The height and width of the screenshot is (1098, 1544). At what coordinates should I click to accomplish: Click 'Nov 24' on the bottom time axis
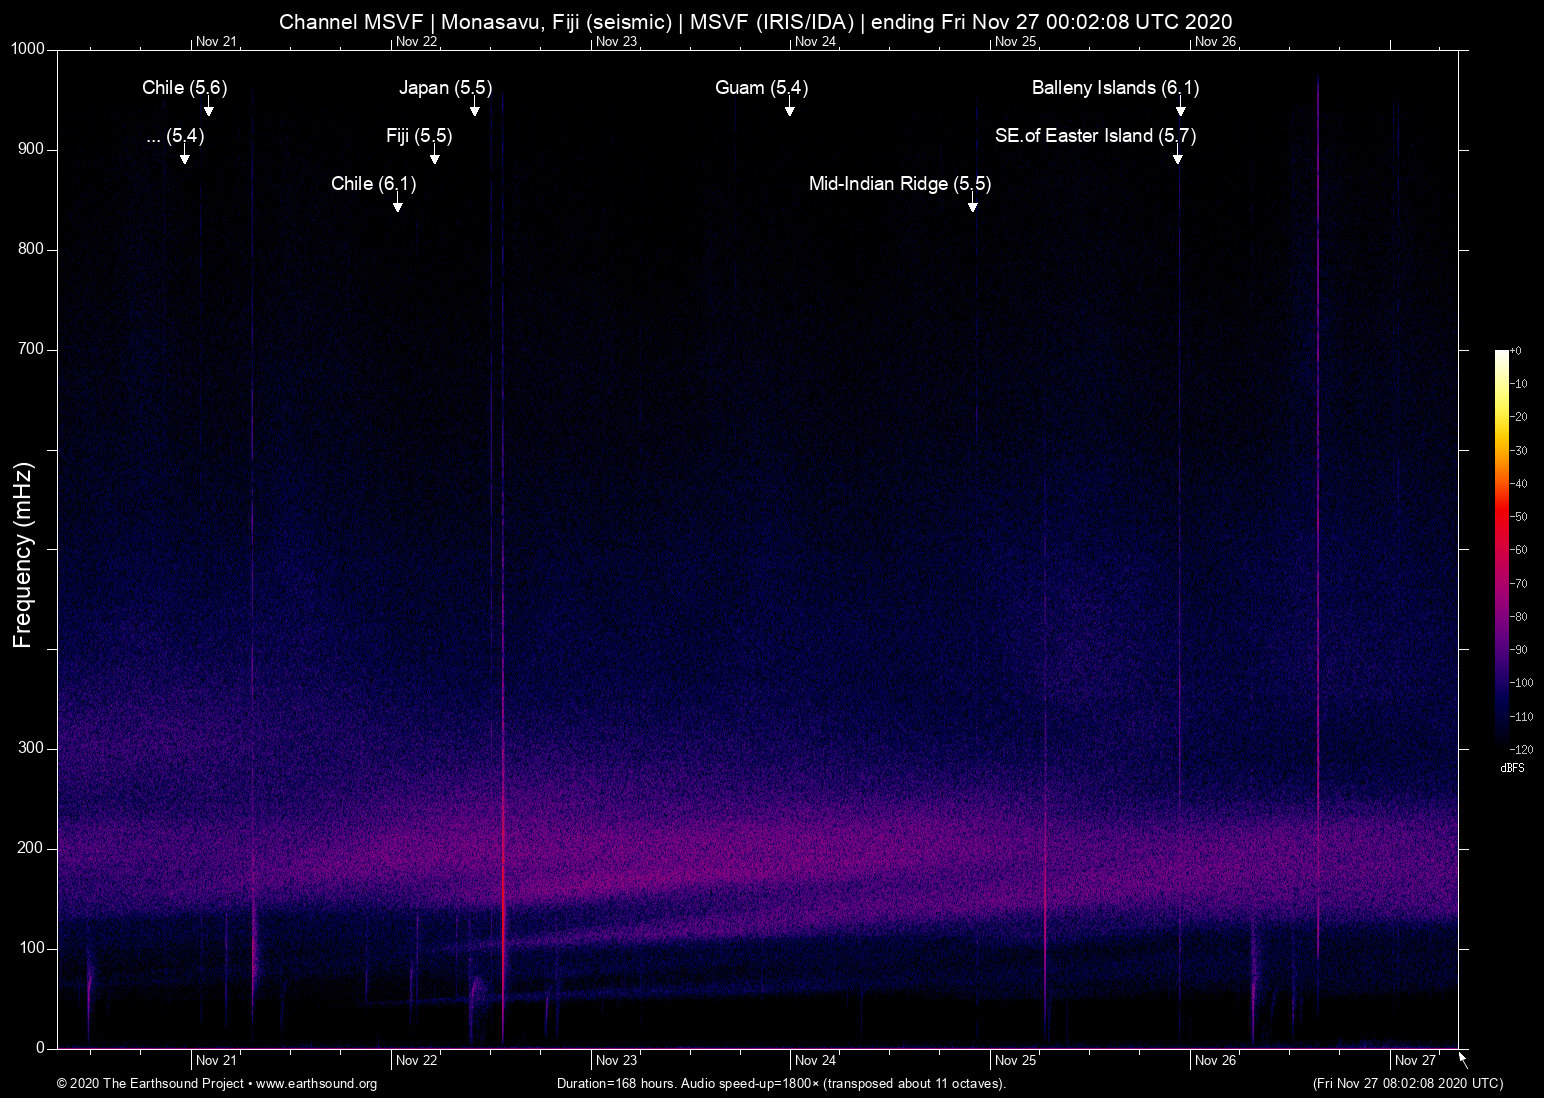(x=815, y=1061)
